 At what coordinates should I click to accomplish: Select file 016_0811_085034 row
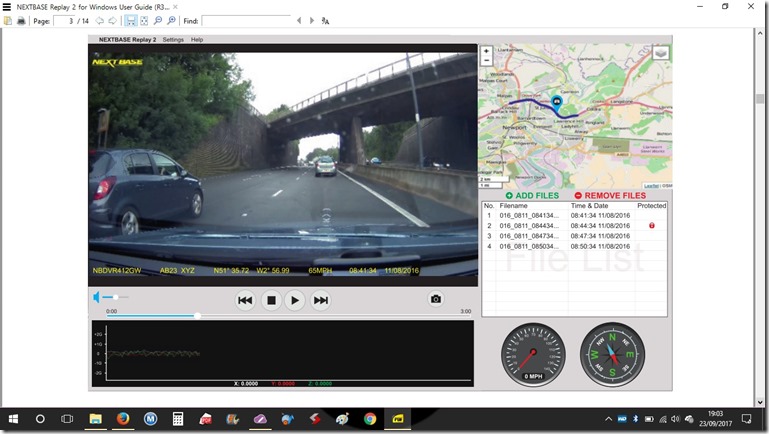click(574, 246)
